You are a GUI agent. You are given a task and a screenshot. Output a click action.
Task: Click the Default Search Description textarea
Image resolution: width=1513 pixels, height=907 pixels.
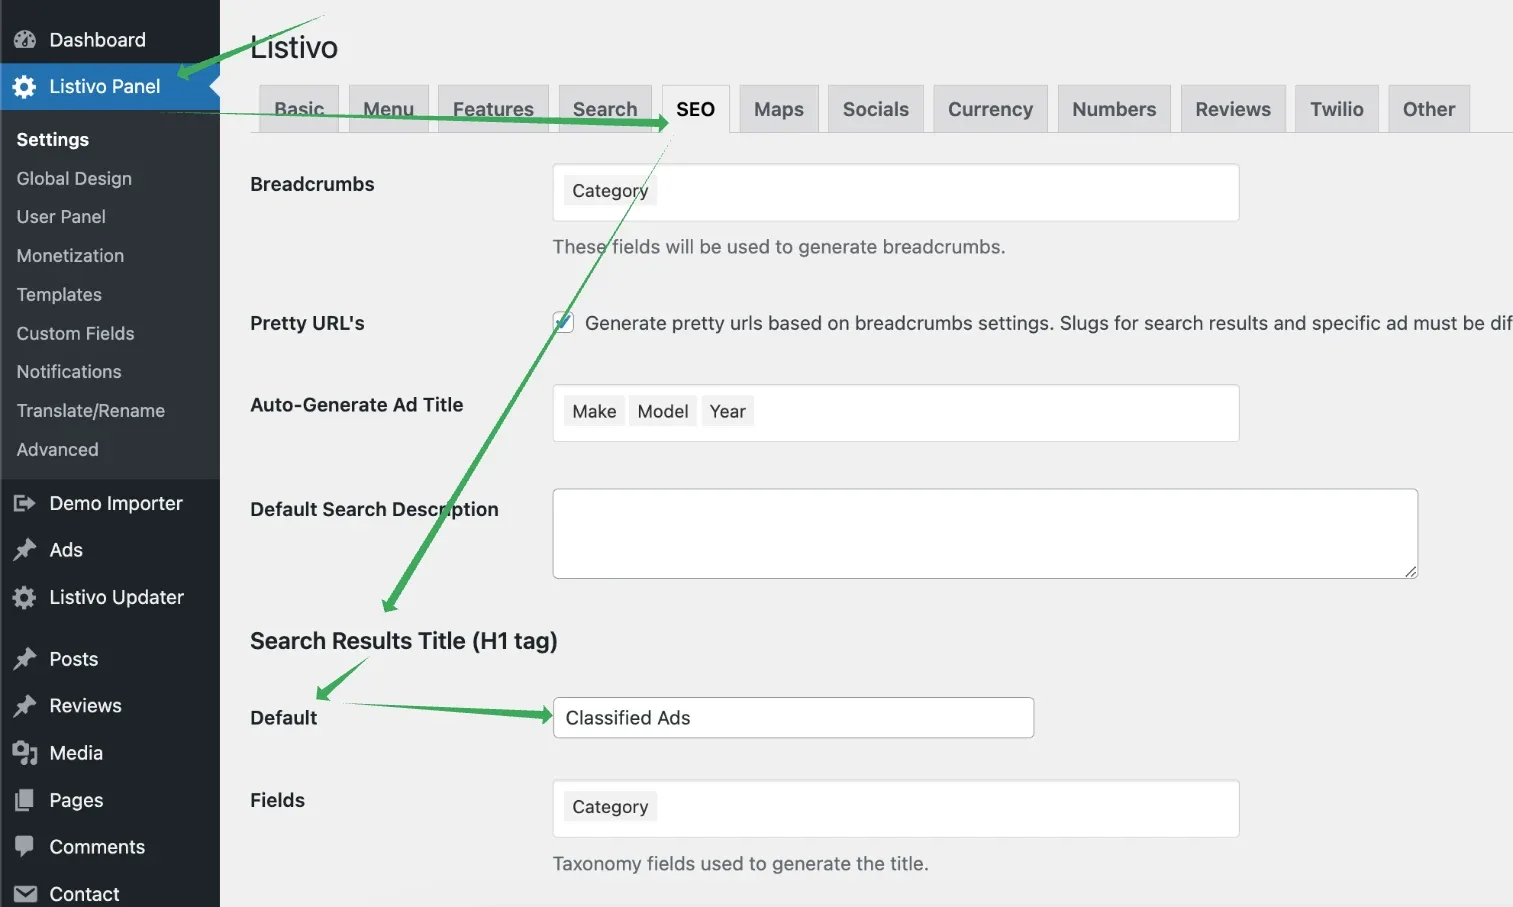[985, 534]
